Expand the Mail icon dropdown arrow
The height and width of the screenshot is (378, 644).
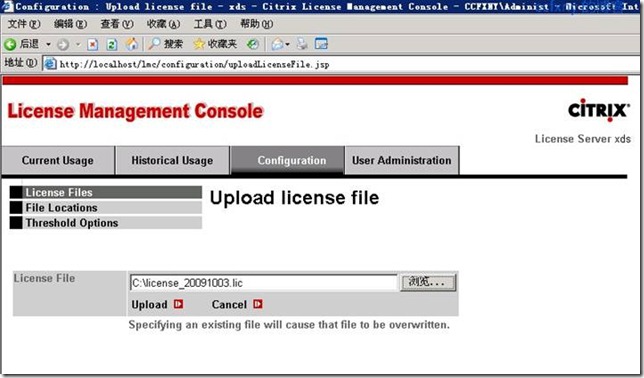click(x=288, y=44)
